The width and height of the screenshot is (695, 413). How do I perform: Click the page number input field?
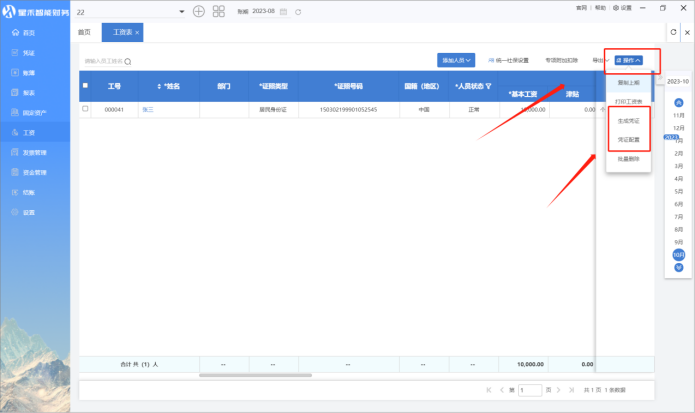click(530, 390)
